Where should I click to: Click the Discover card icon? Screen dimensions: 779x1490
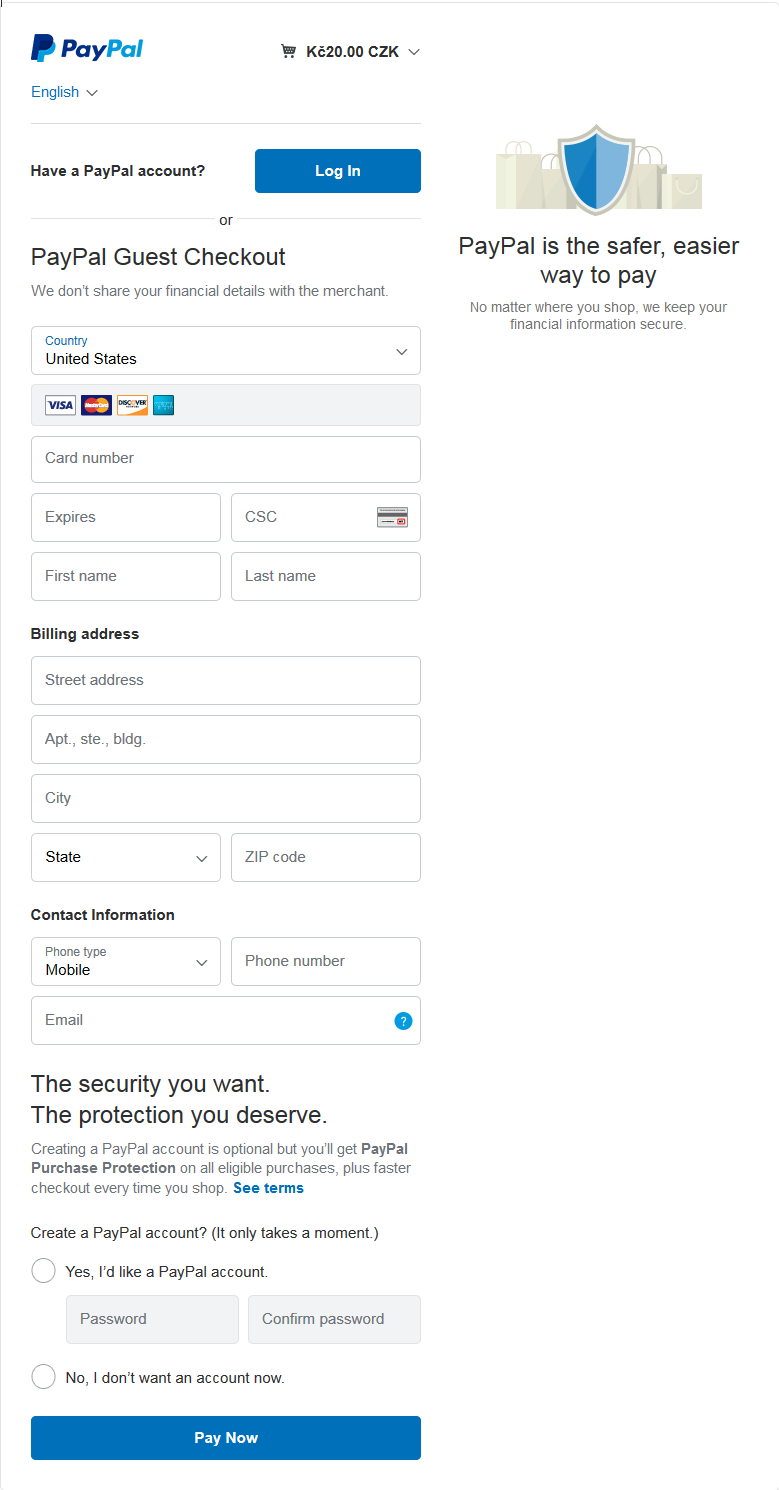coord(132,405)
